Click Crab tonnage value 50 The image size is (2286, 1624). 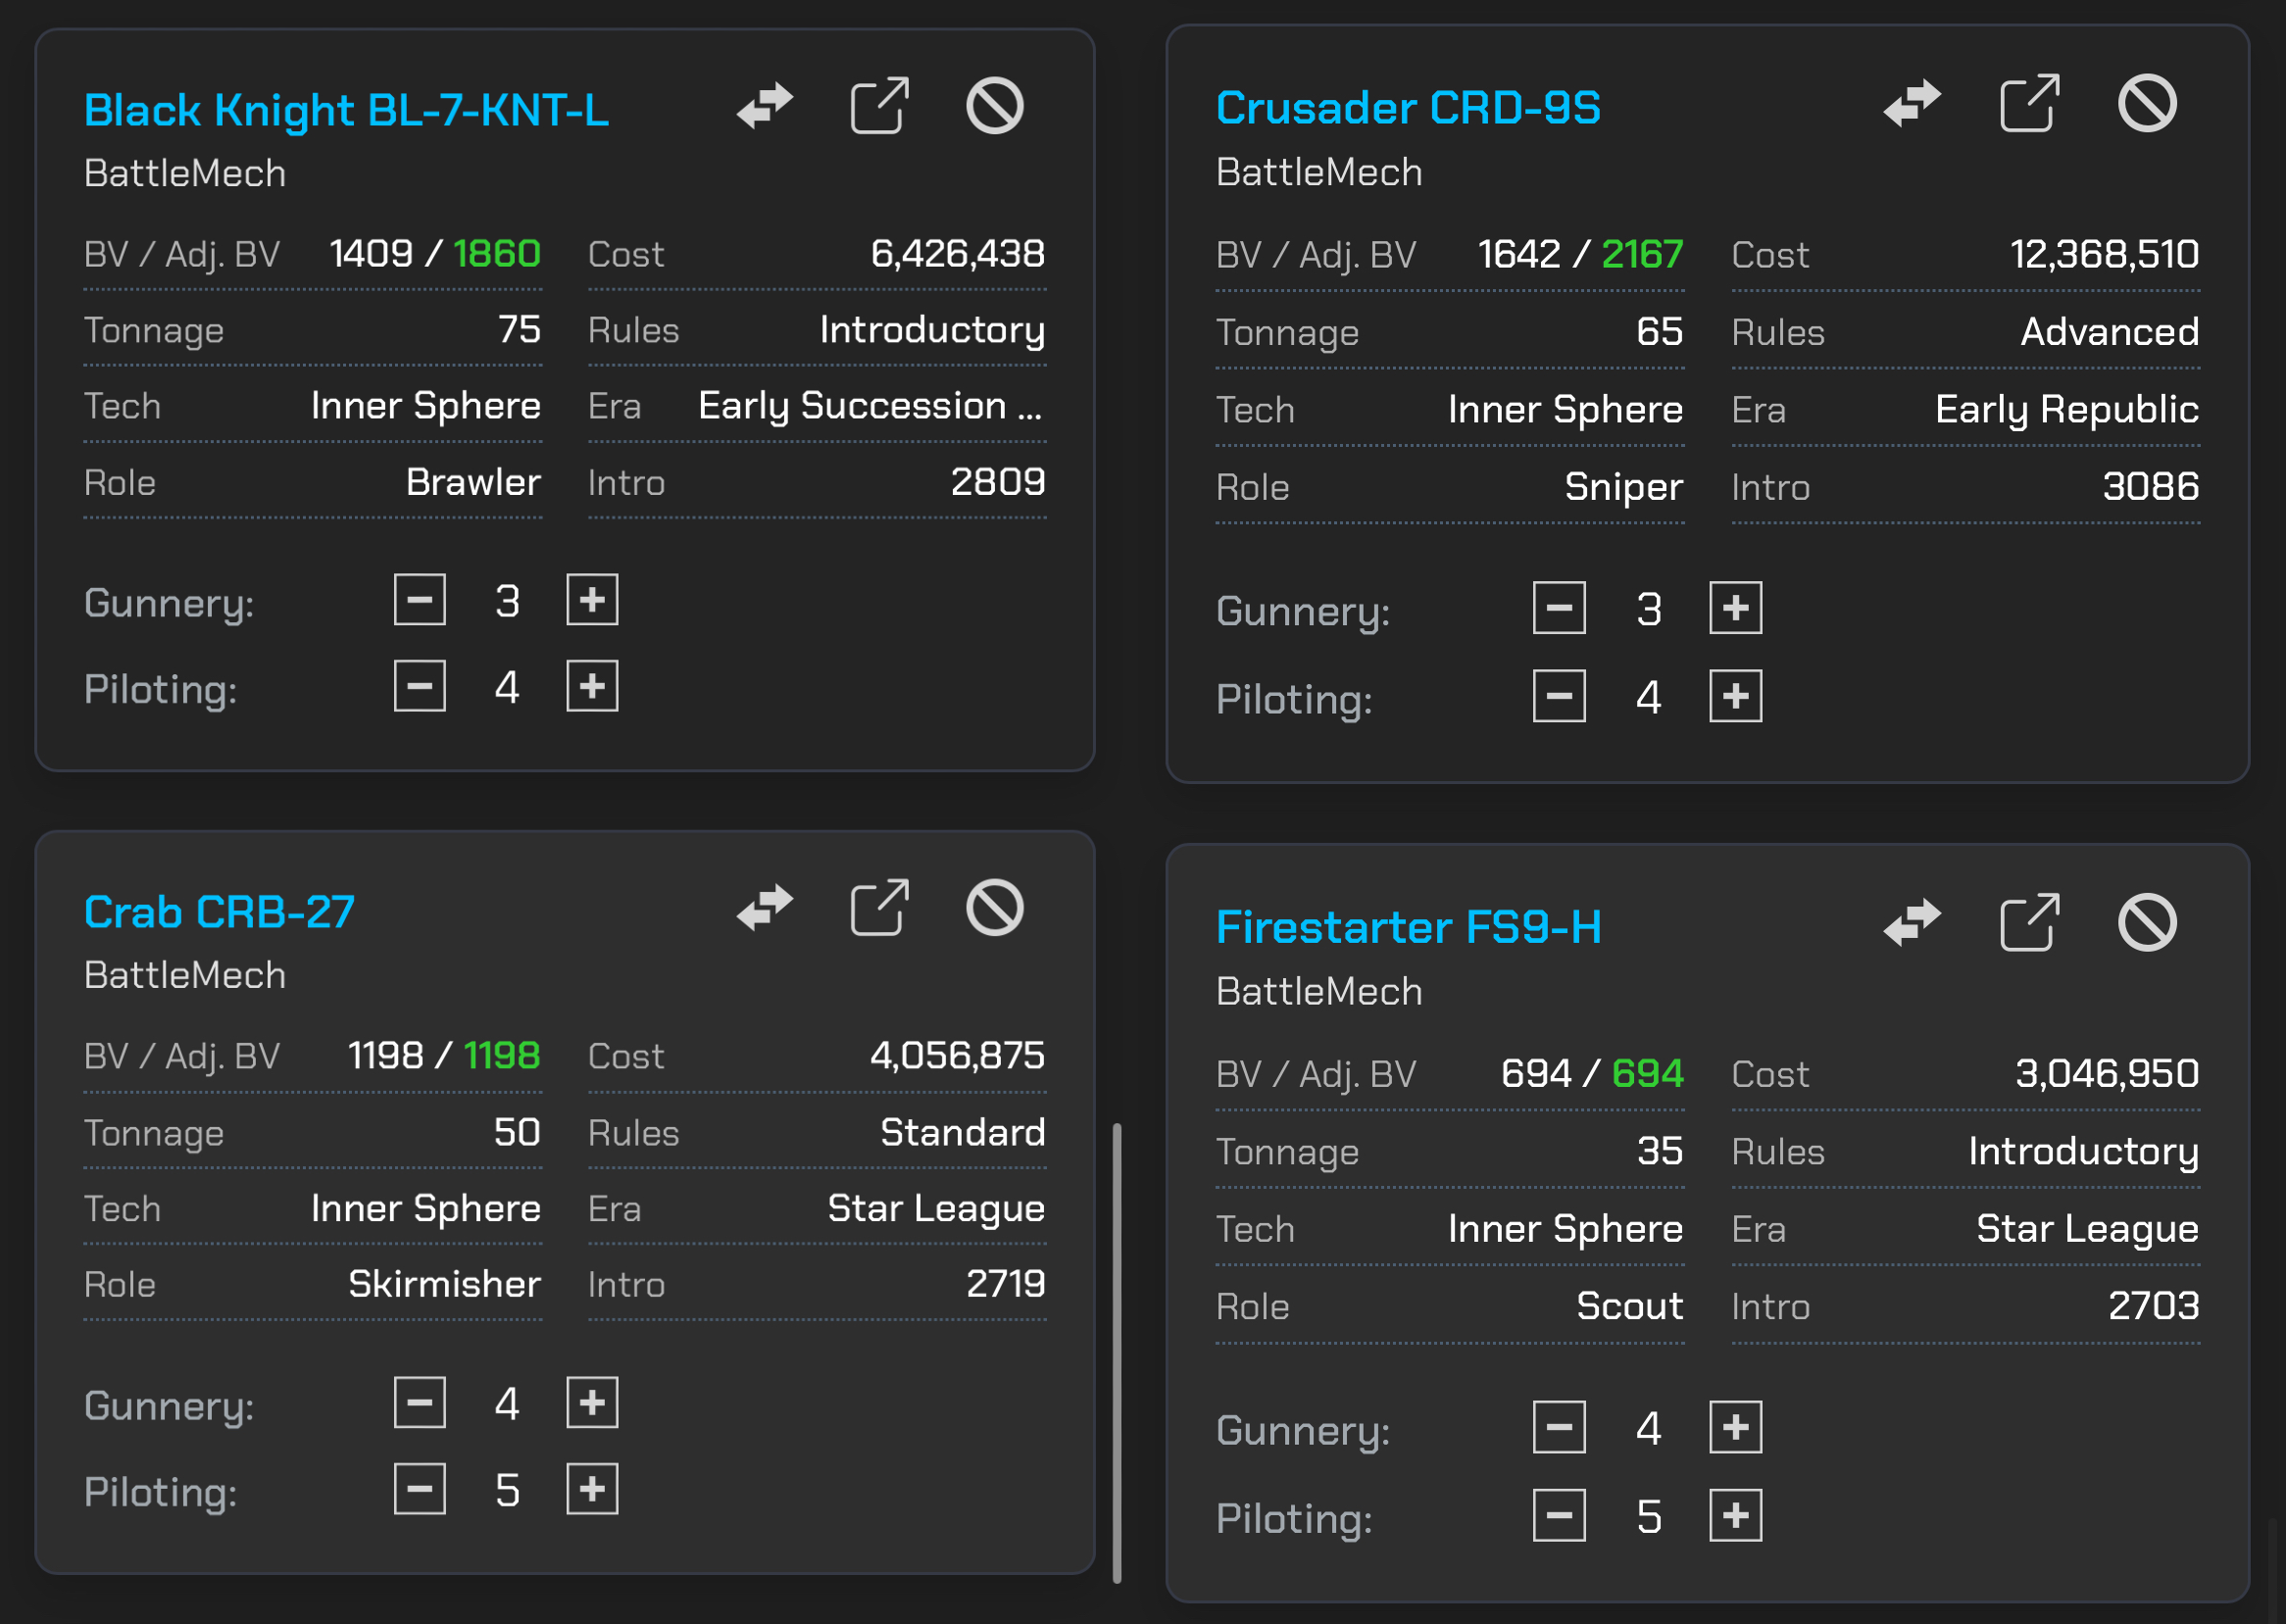[517, 1132]
